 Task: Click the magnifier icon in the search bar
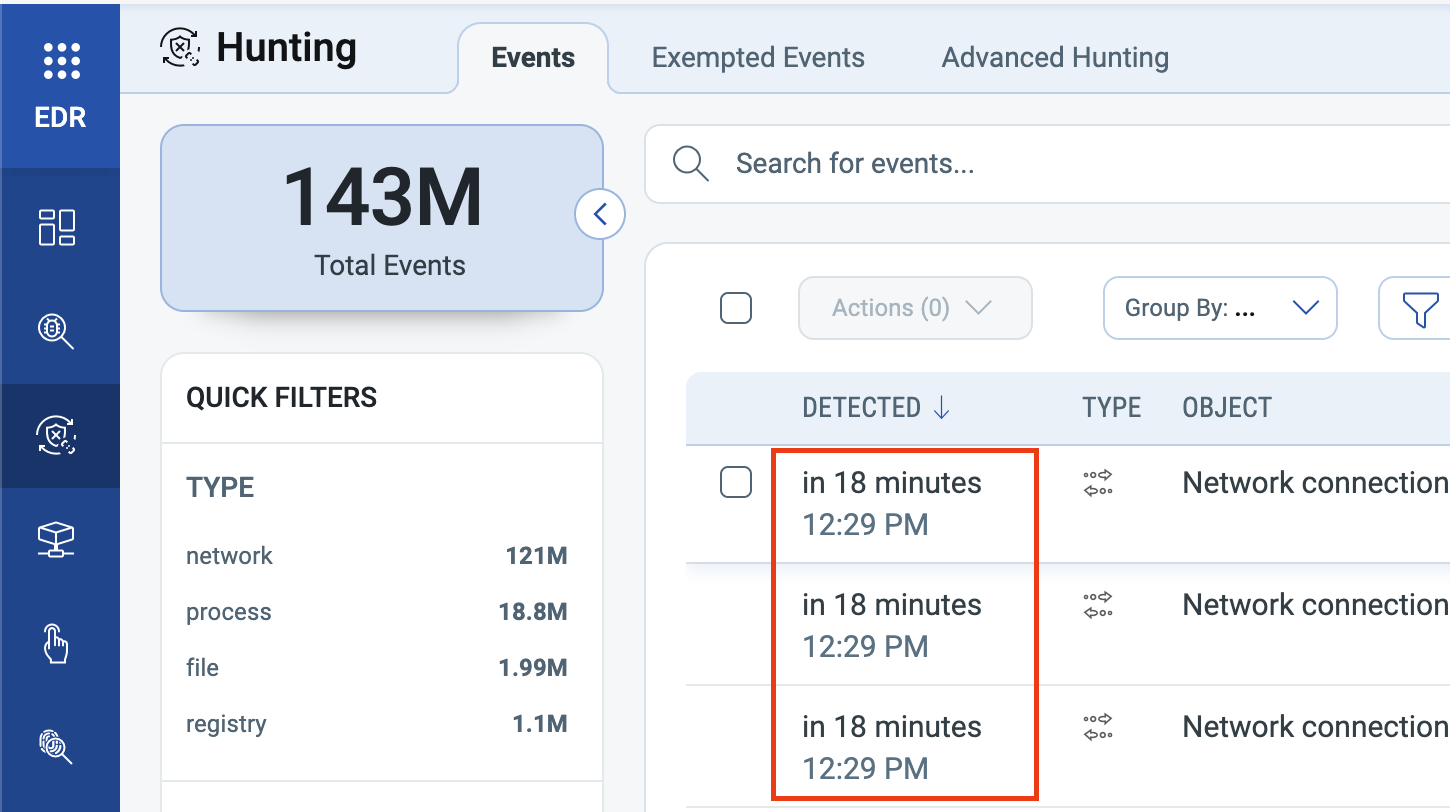click(691, 163)
